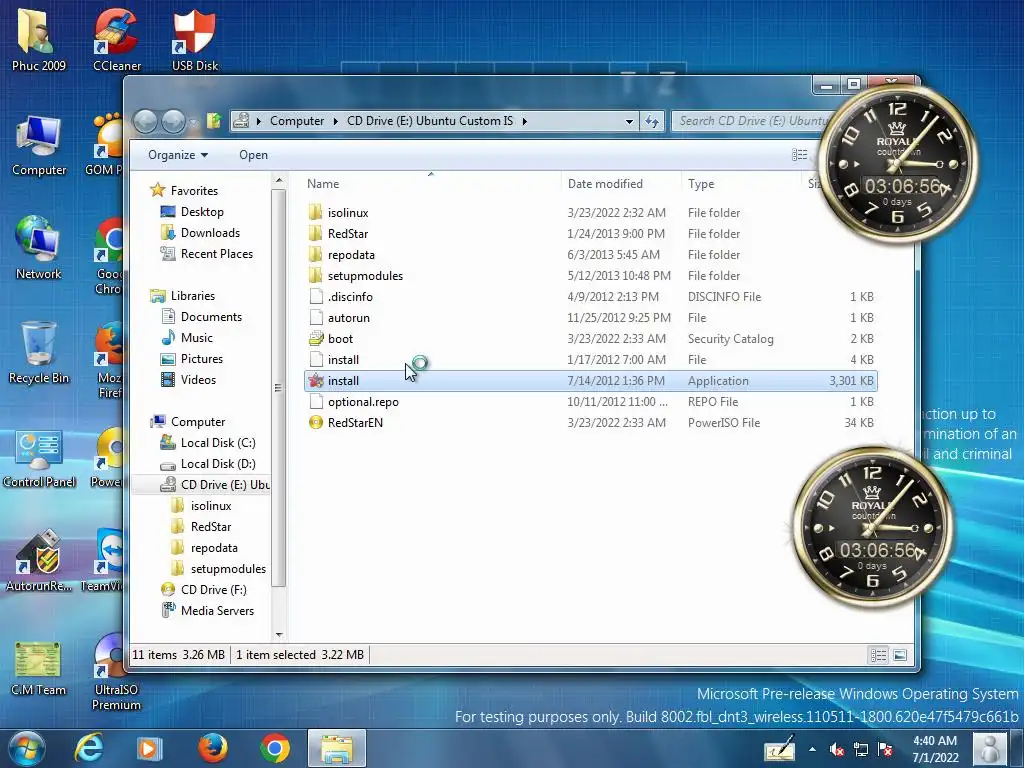Open the CCleaner desktop shortcut
1024x768 pixels.
[x=116, y=39]
